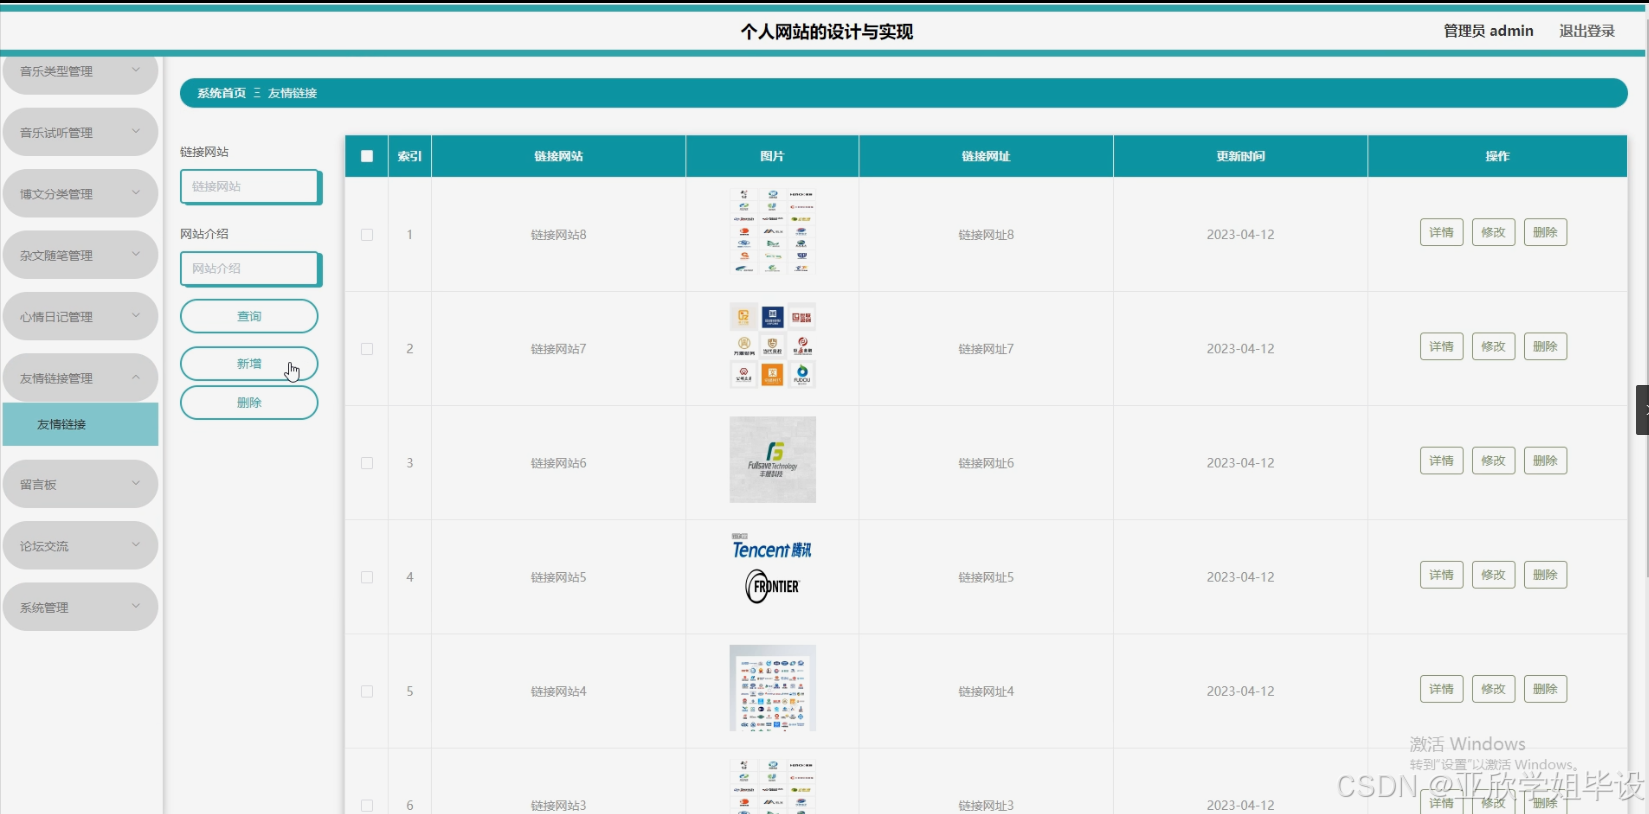Expand the 杂文随笔管理 sidebar menu

[81, 255]
